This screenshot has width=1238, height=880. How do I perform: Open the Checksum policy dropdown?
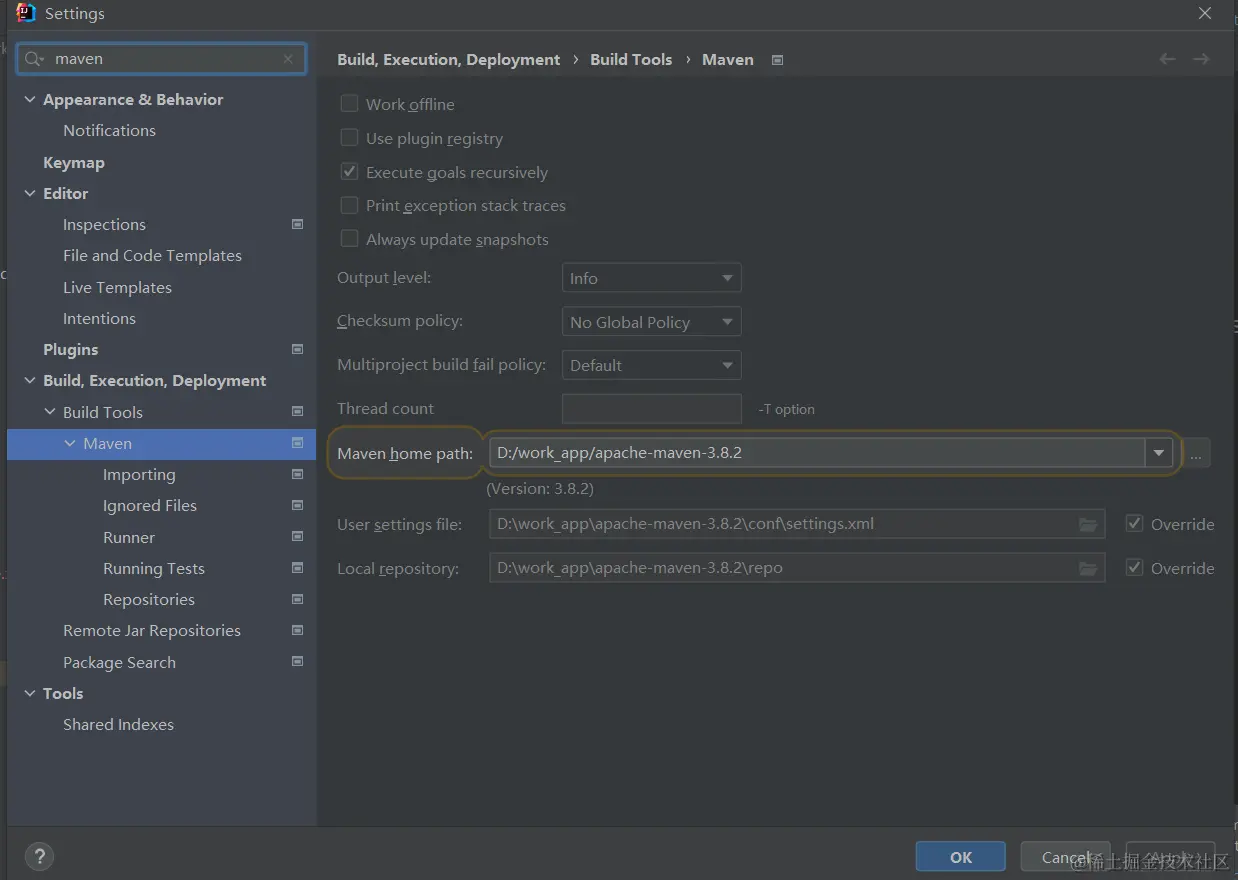pyautogui.click(x=651, y=322)
